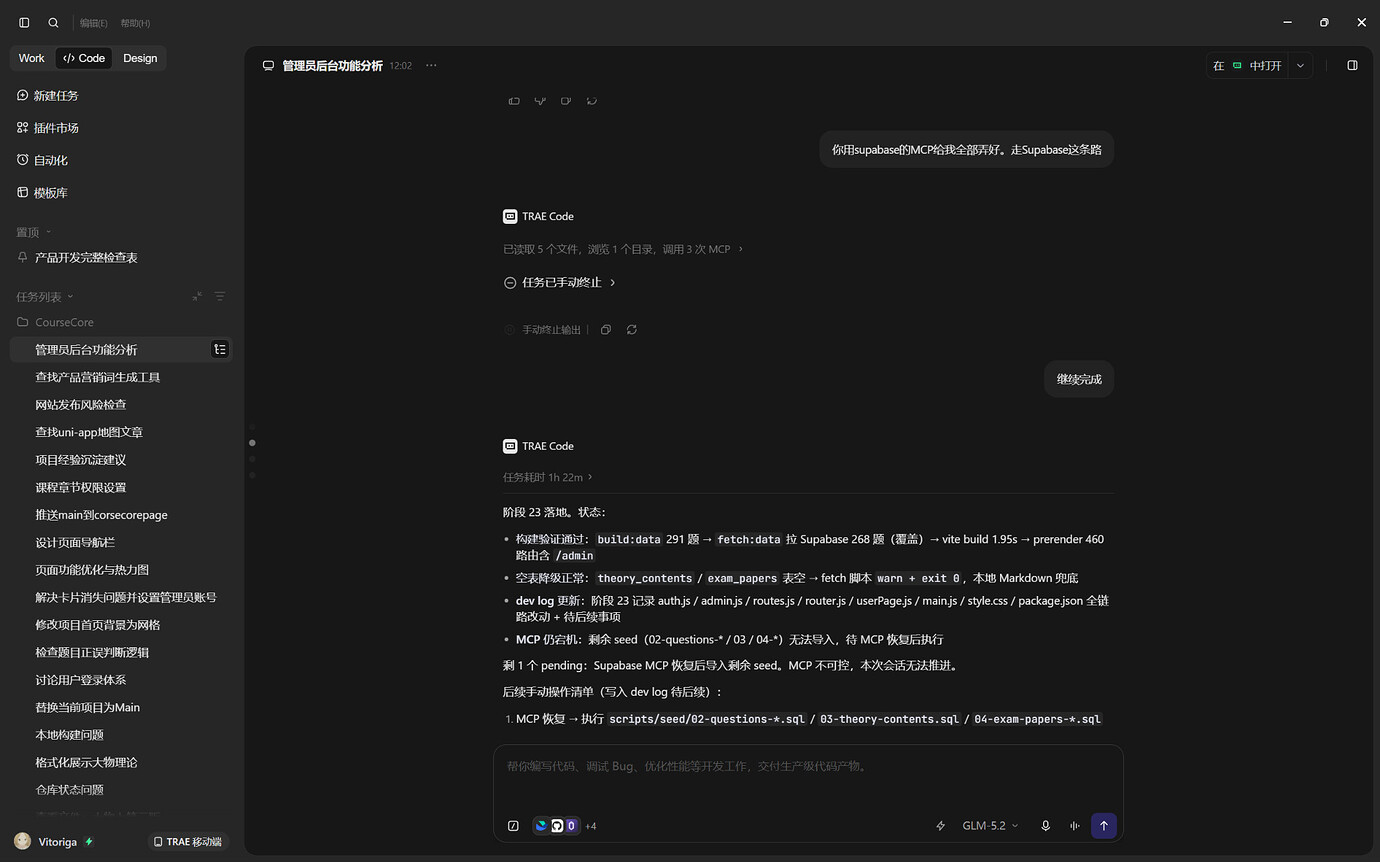1380x862 pixels.
Task: Collapse the 置顶 pinned section
Action: point(33,232)
